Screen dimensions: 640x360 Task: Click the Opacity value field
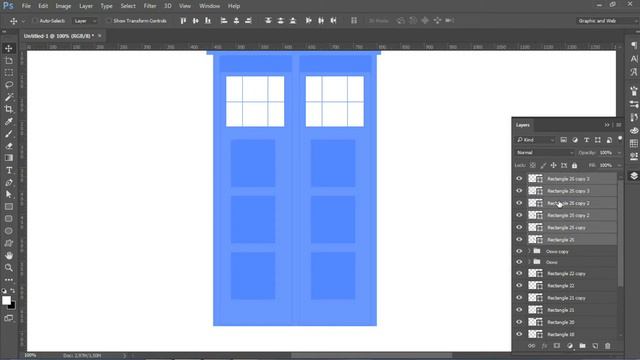point(606,153)
